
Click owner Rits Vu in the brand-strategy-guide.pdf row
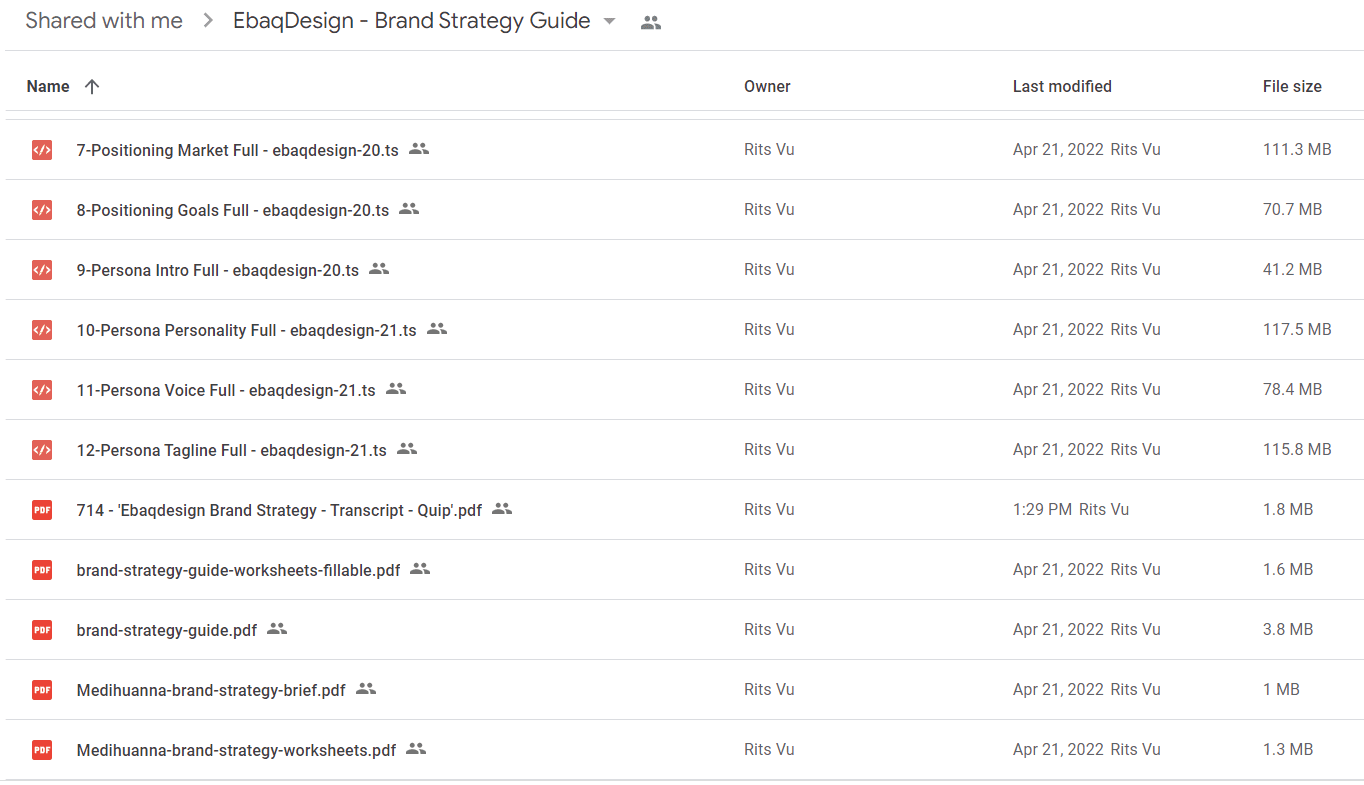tap(769, 630)
